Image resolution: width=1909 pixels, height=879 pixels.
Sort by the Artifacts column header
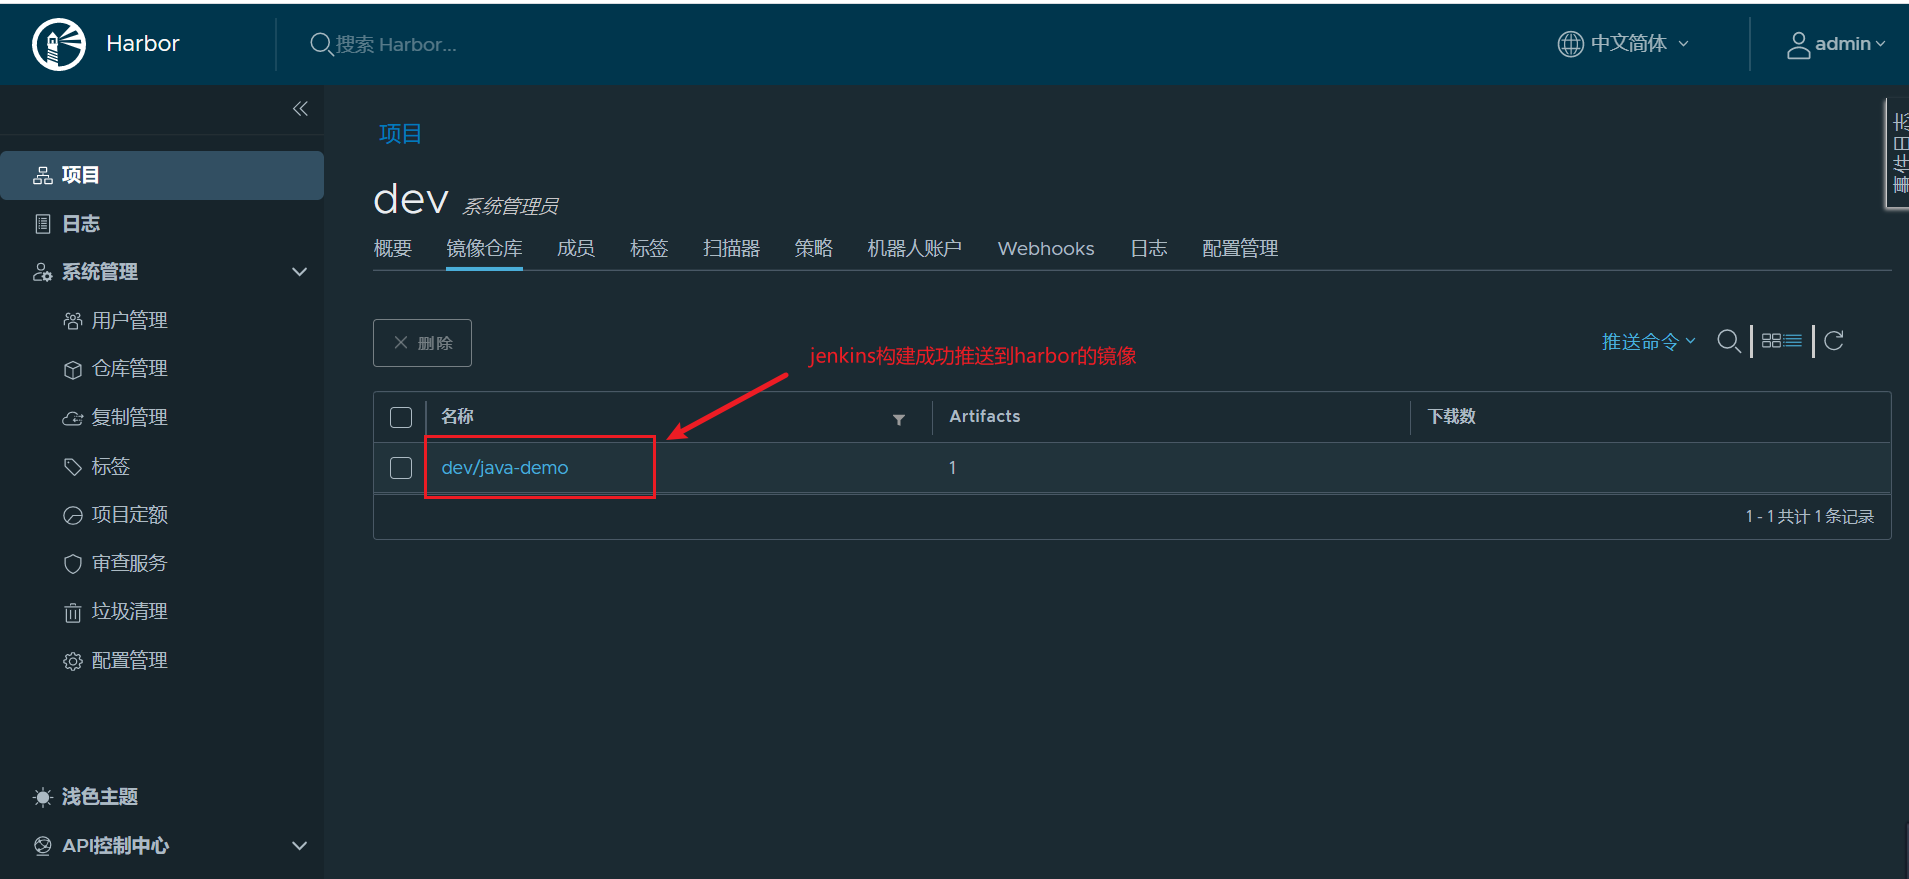985,416
